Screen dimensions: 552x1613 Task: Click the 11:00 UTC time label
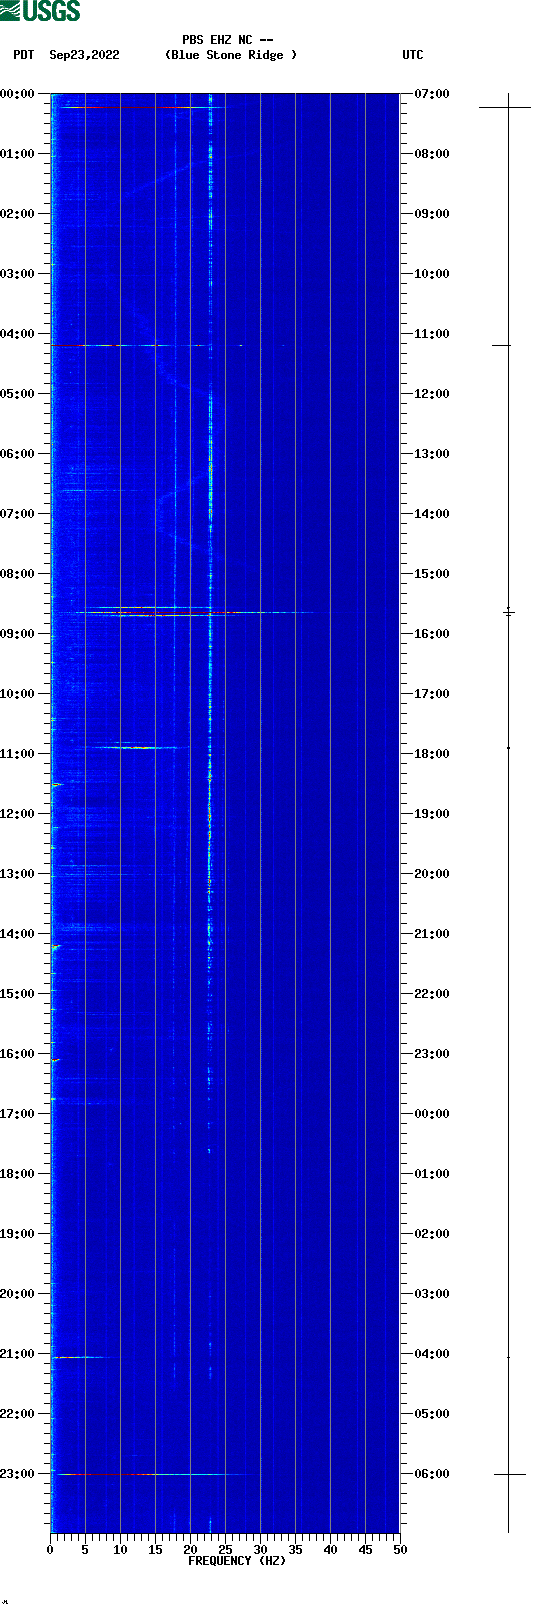tap(432, 334)
